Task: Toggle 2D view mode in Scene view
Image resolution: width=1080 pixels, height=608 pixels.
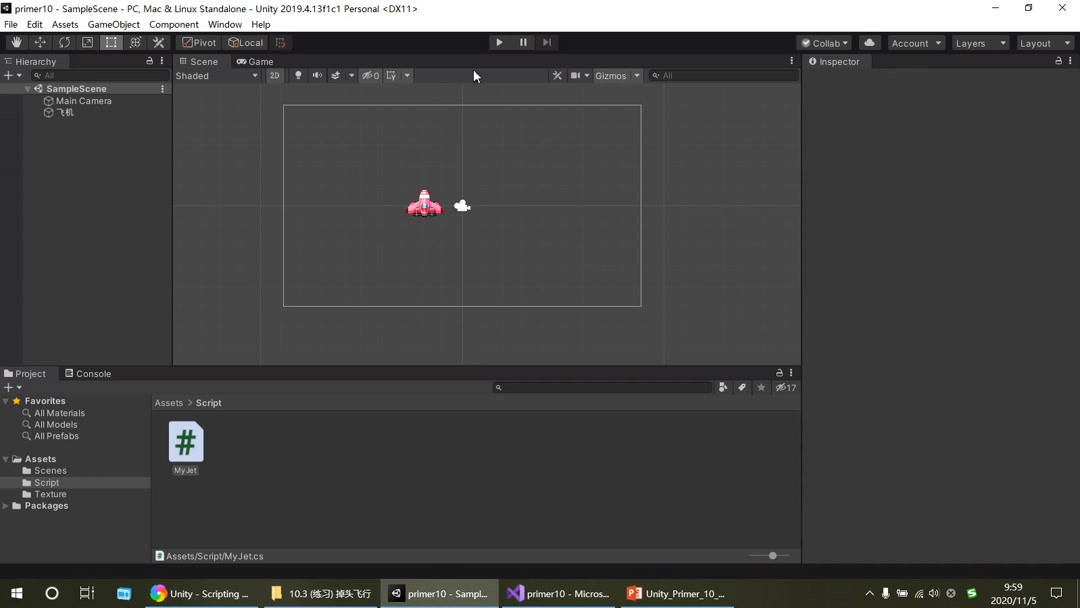Action: (275, 75)
